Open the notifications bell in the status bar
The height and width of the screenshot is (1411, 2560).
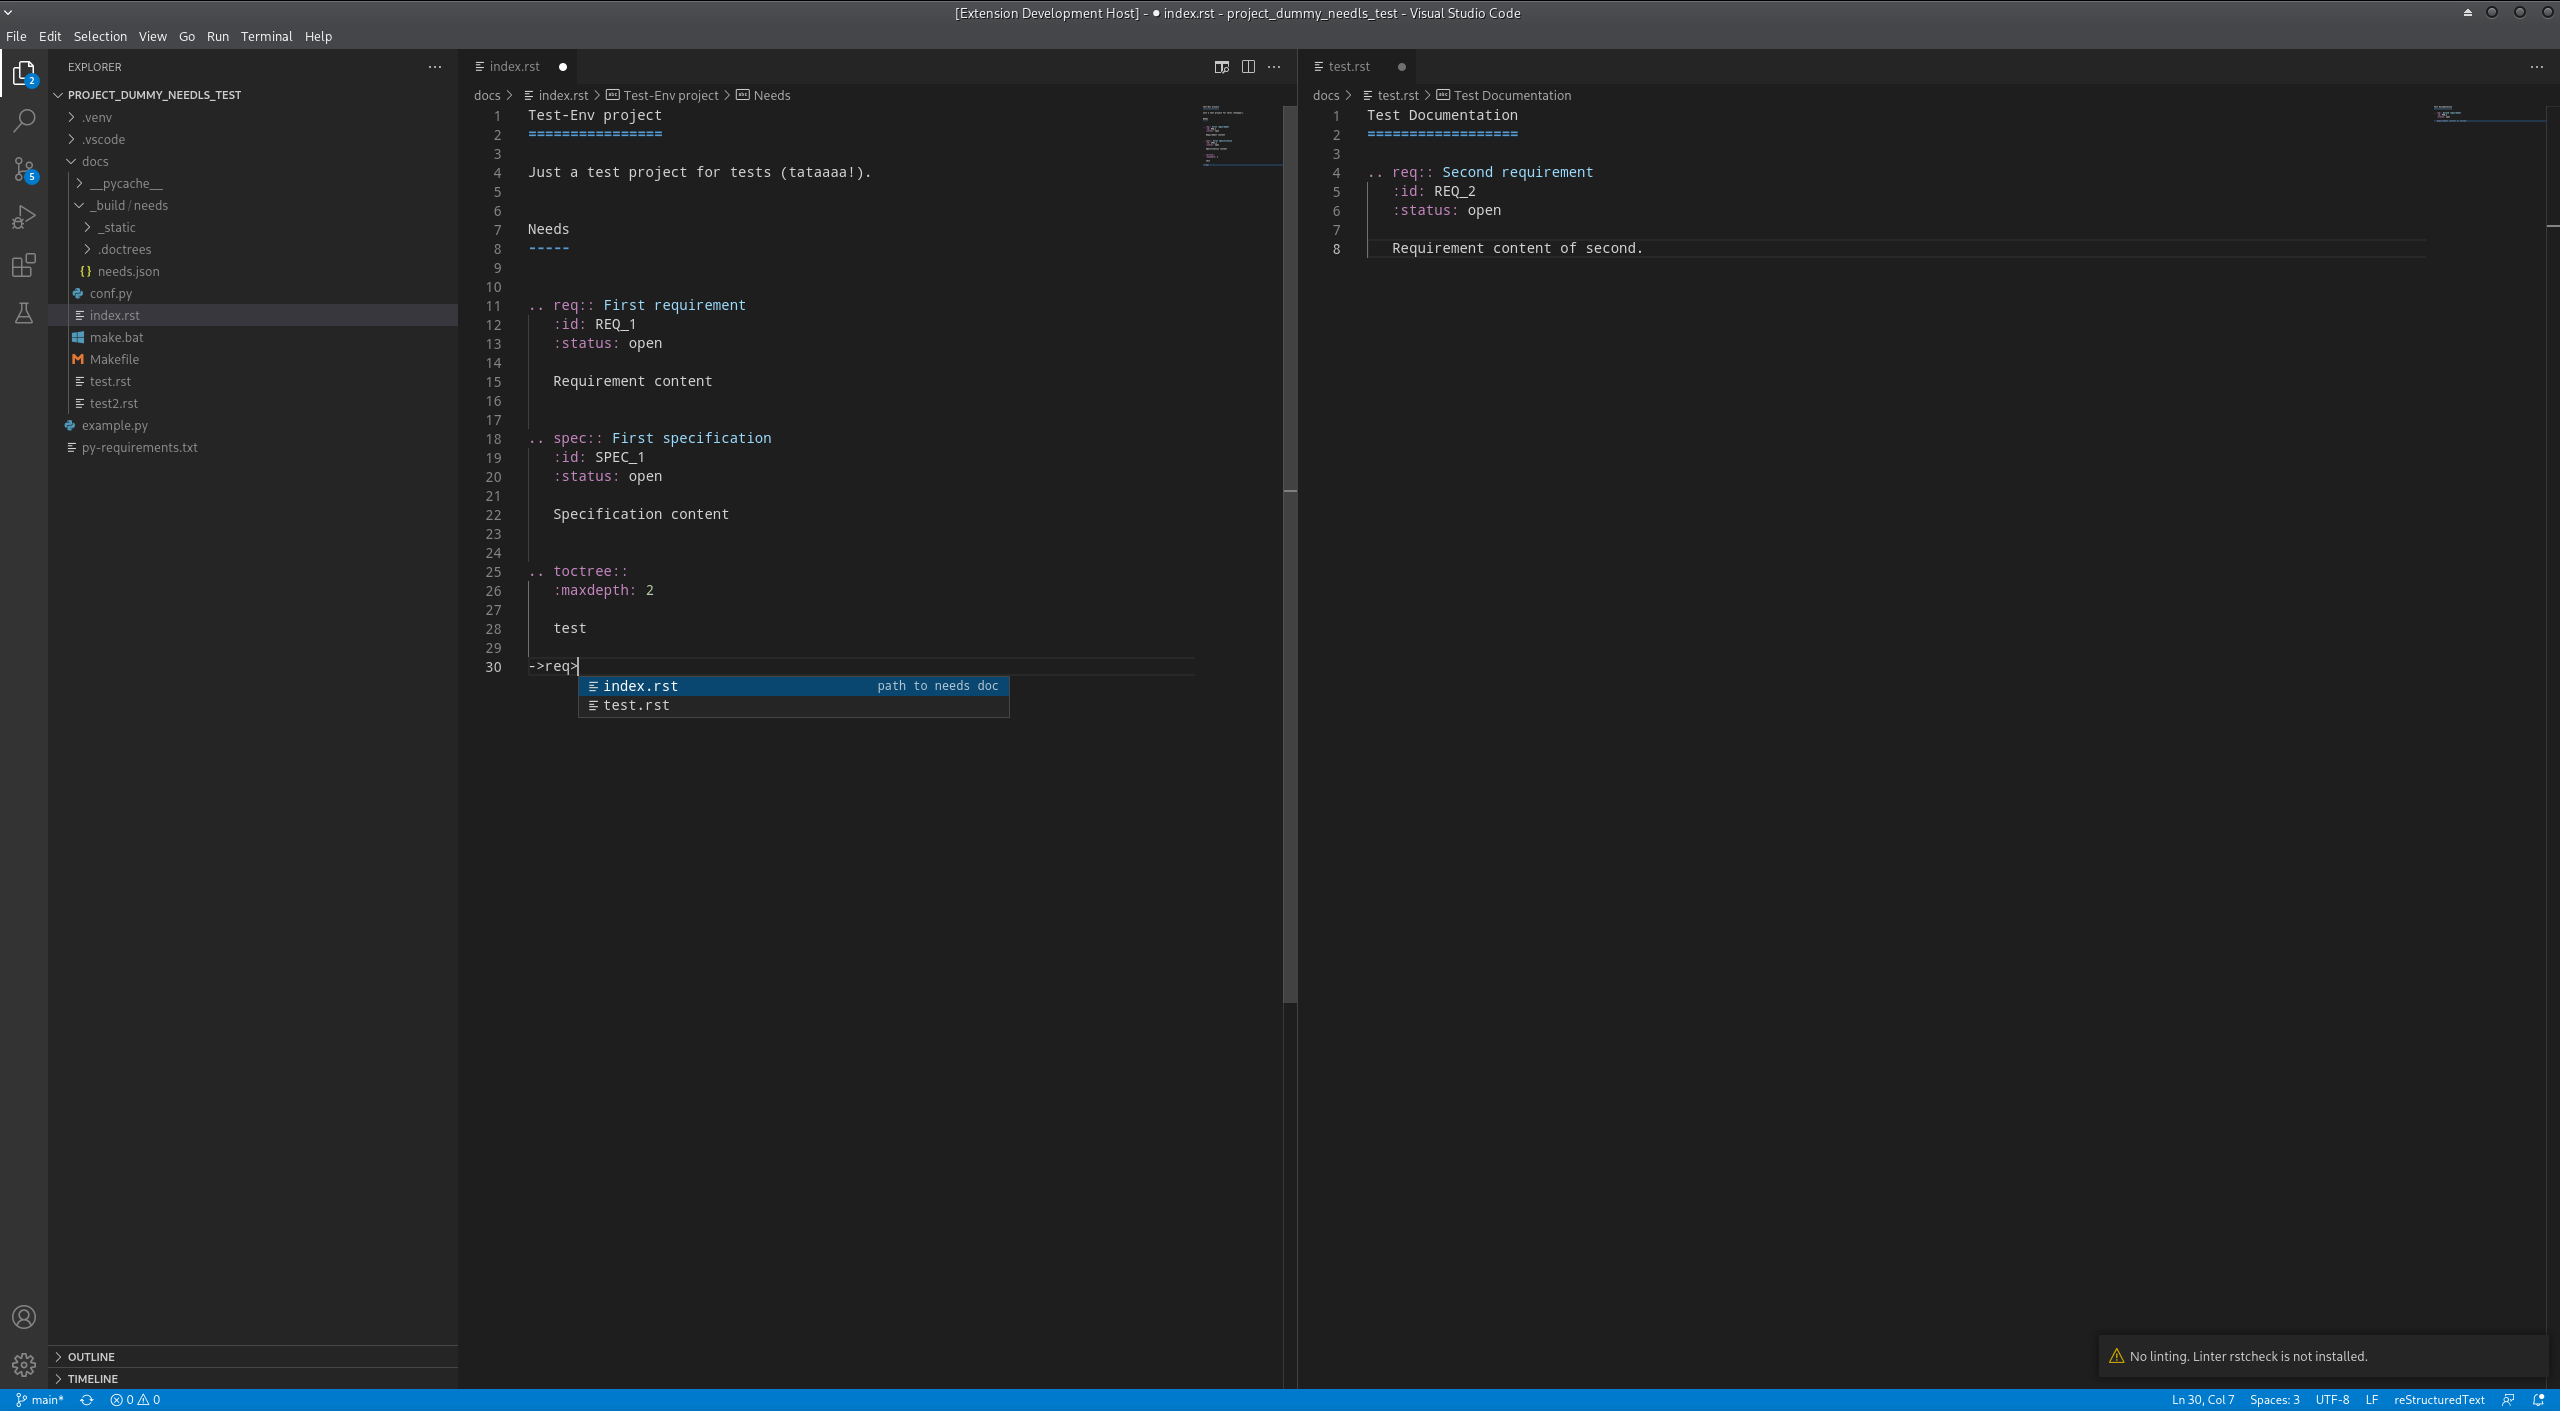pos(2537,1399)
